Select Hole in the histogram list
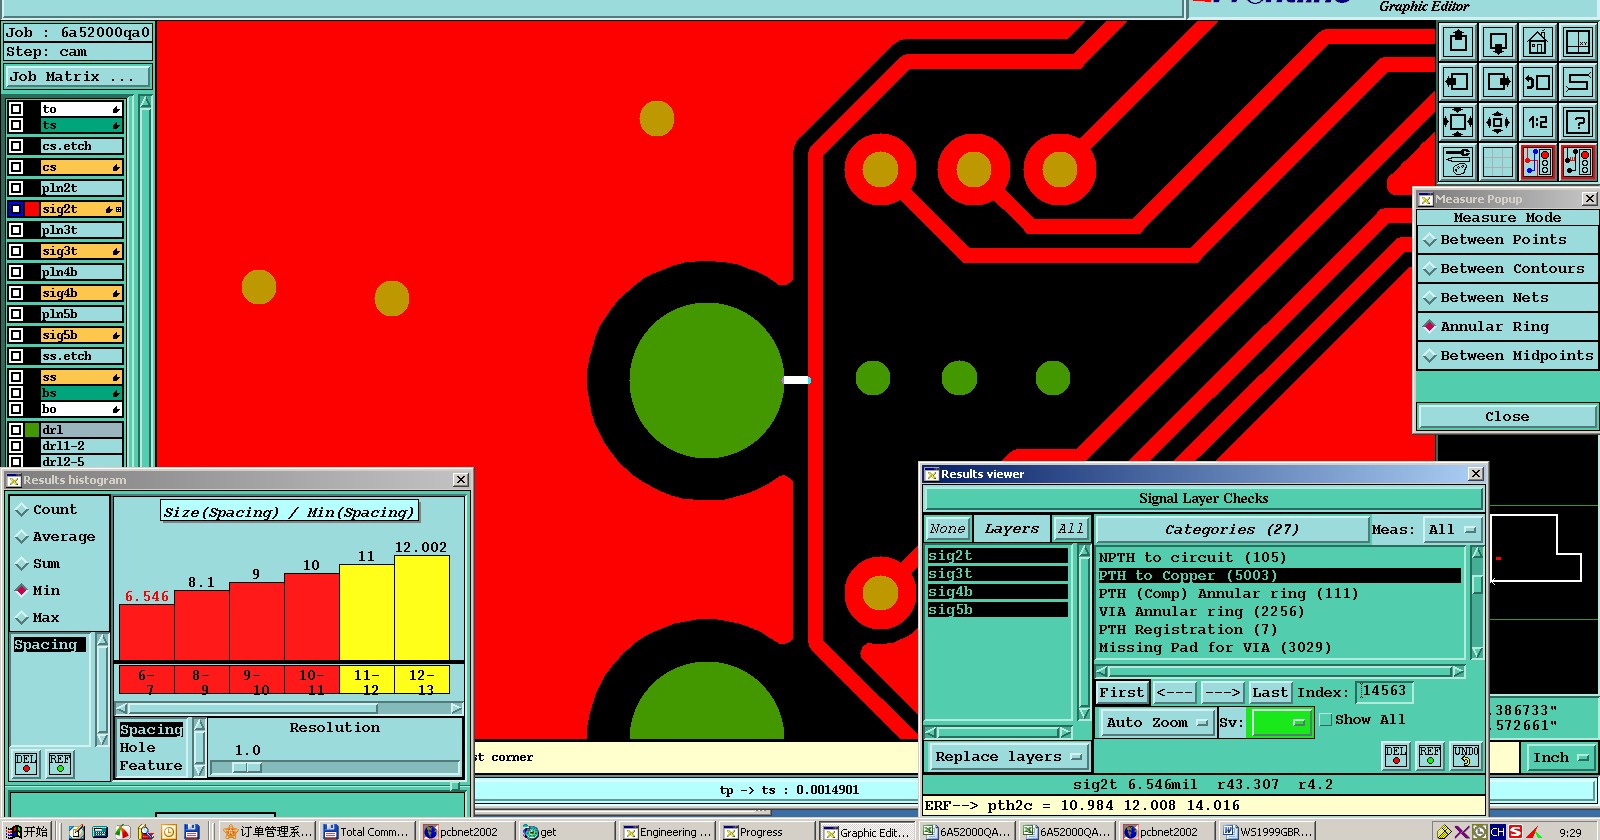This screenshot has height=840, width=1600. click(138, 748)
